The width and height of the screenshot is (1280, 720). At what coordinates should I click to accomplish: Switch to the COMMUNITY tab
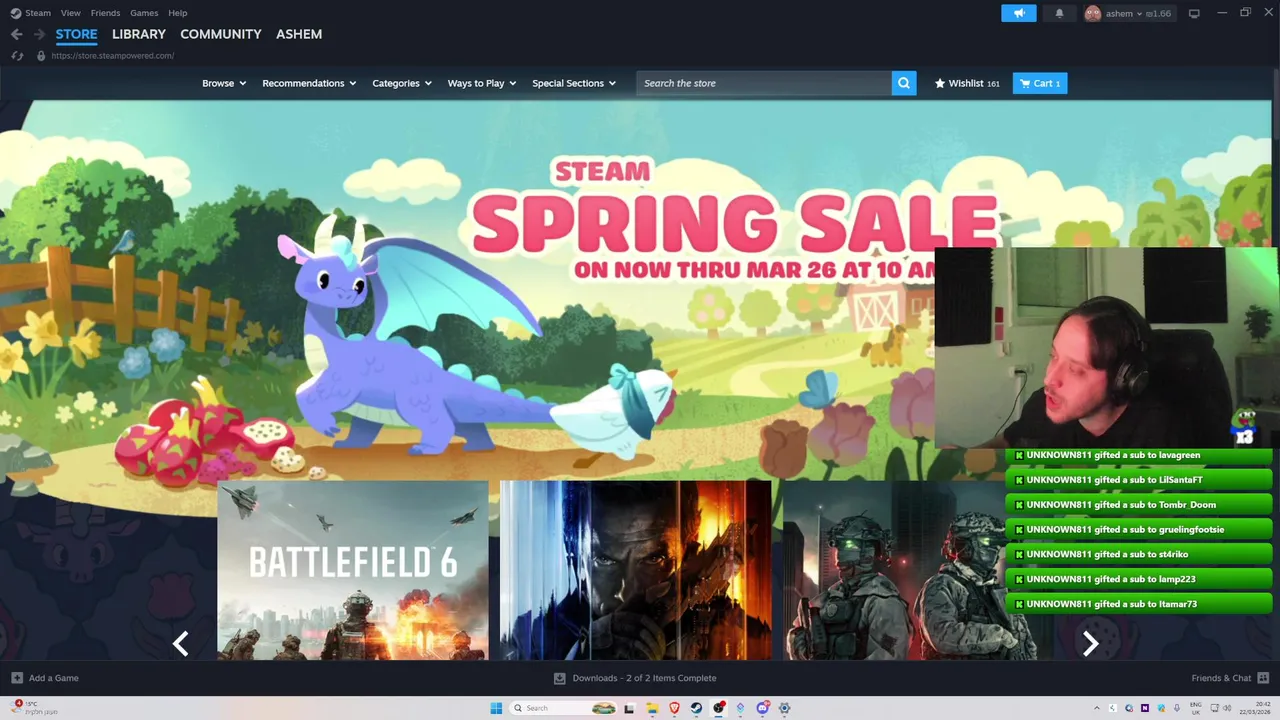coord(221,34)
